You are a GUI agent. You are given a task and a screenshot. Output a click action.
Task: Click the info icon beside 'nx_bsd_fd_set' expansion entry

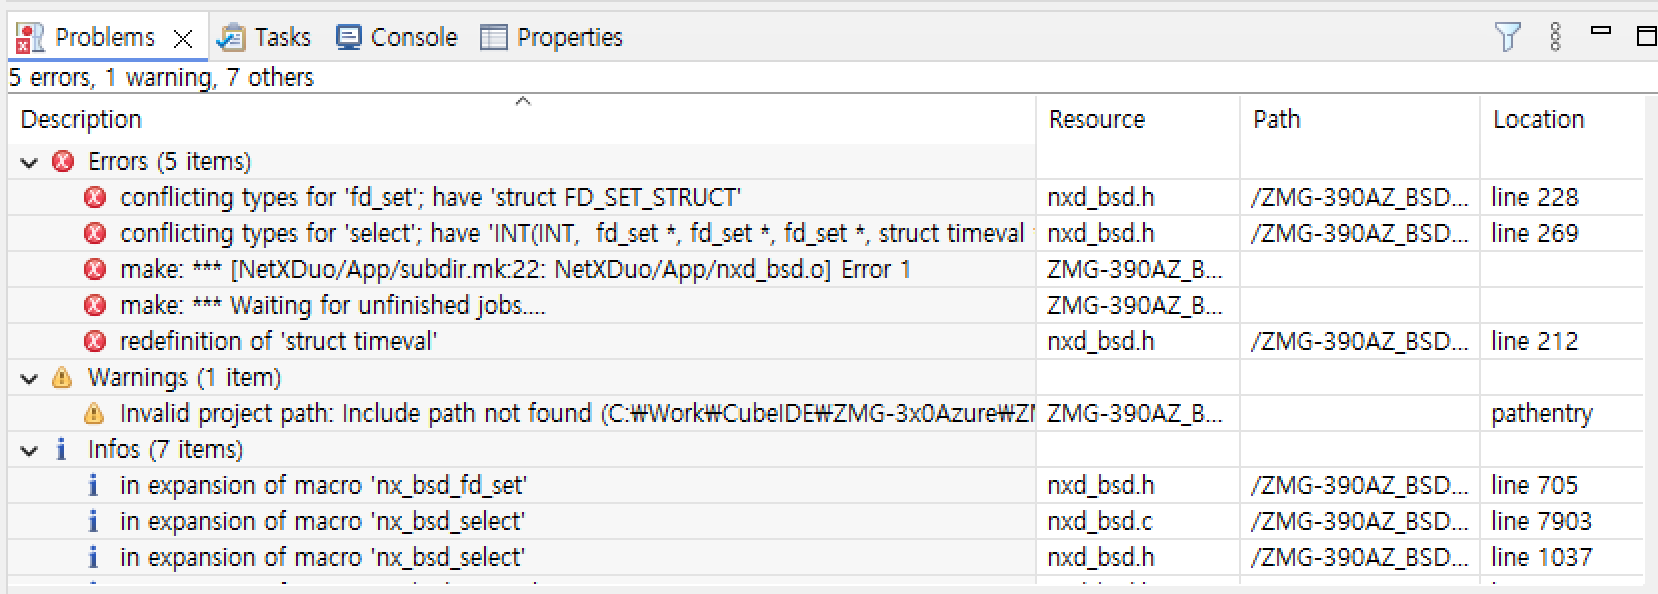tap(94, 485)
